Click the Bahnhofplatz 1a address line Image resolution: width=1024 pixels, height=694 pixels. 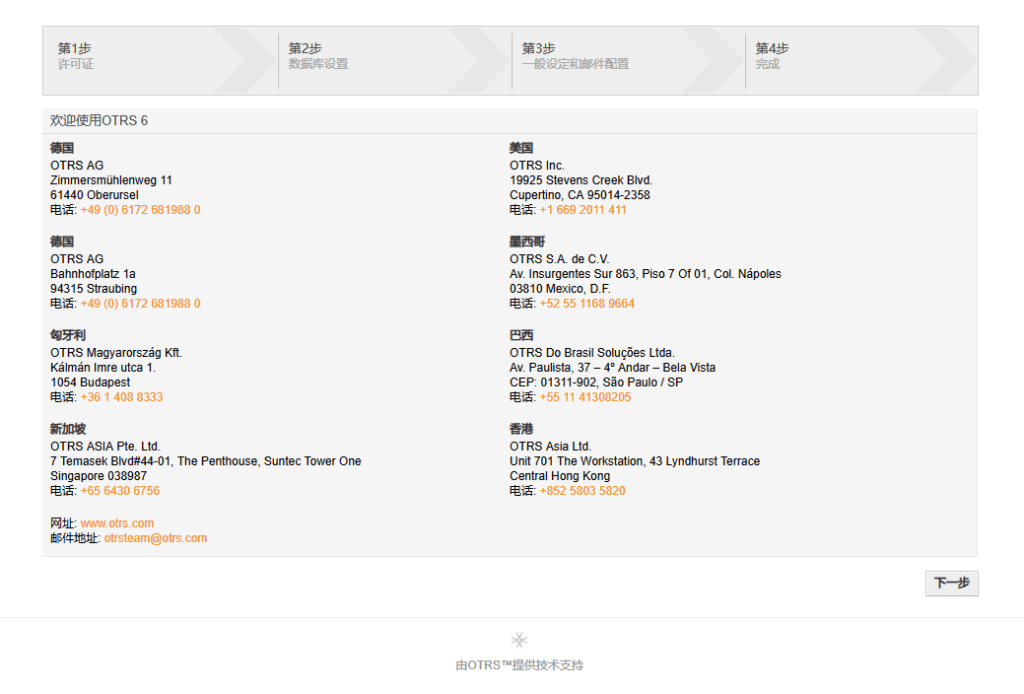click(x=93, y=274)
